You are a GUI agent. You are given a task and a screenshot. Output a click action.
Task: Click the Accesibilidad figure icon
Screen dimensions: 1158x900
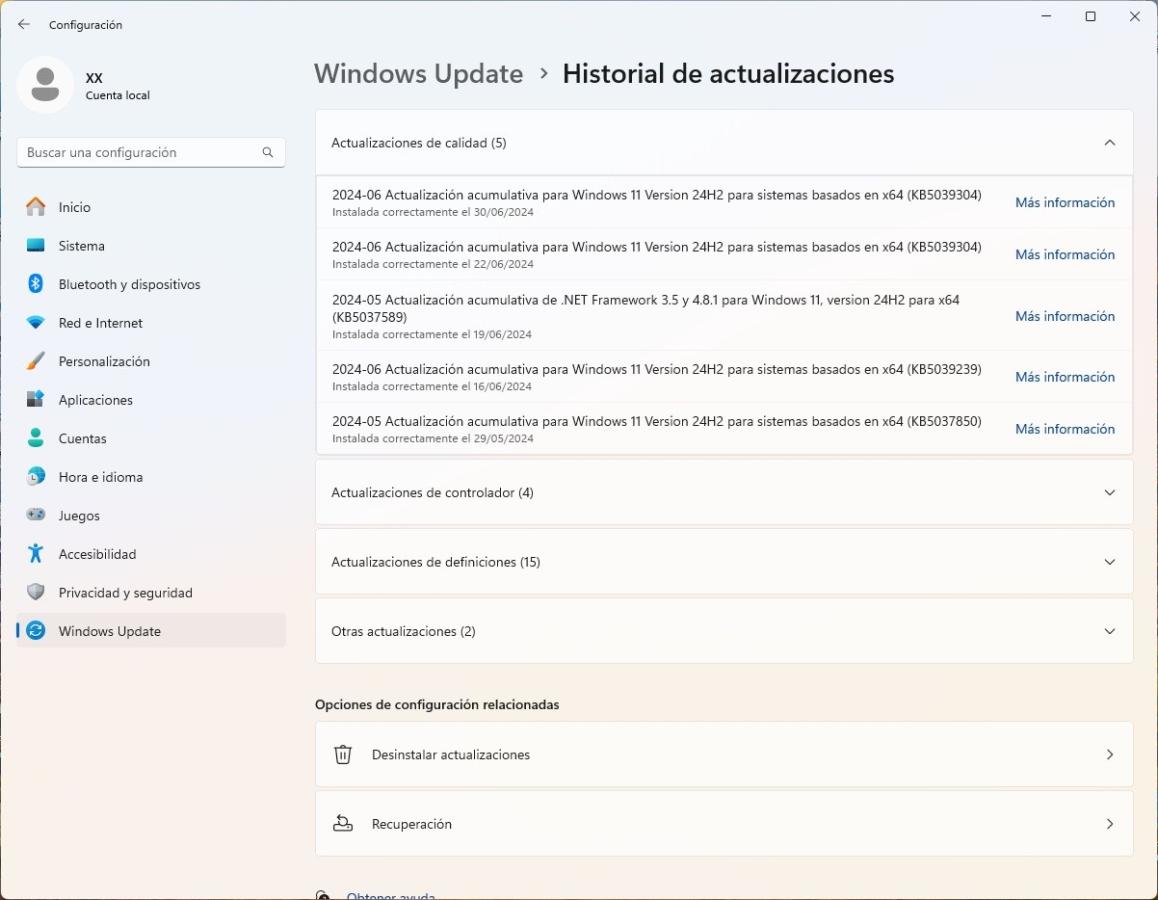[35, 553]
